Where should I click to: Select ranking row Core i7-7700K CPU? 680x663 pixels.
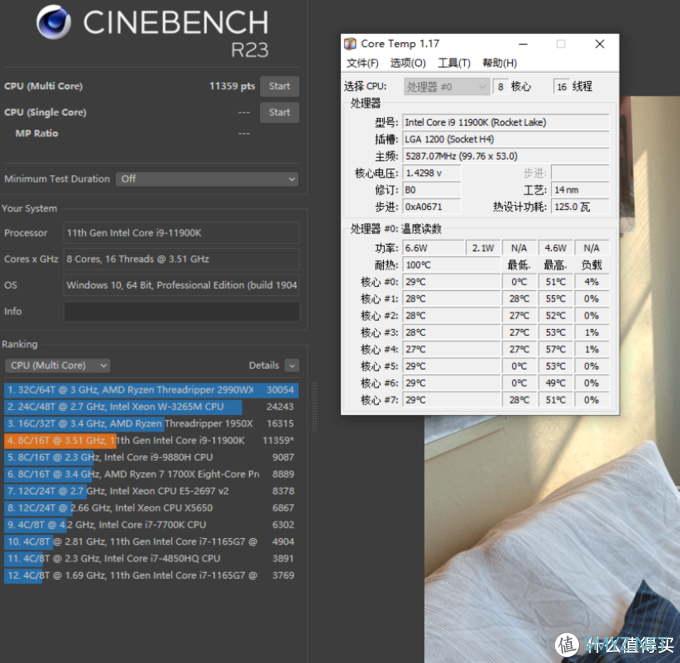point(151,525)
